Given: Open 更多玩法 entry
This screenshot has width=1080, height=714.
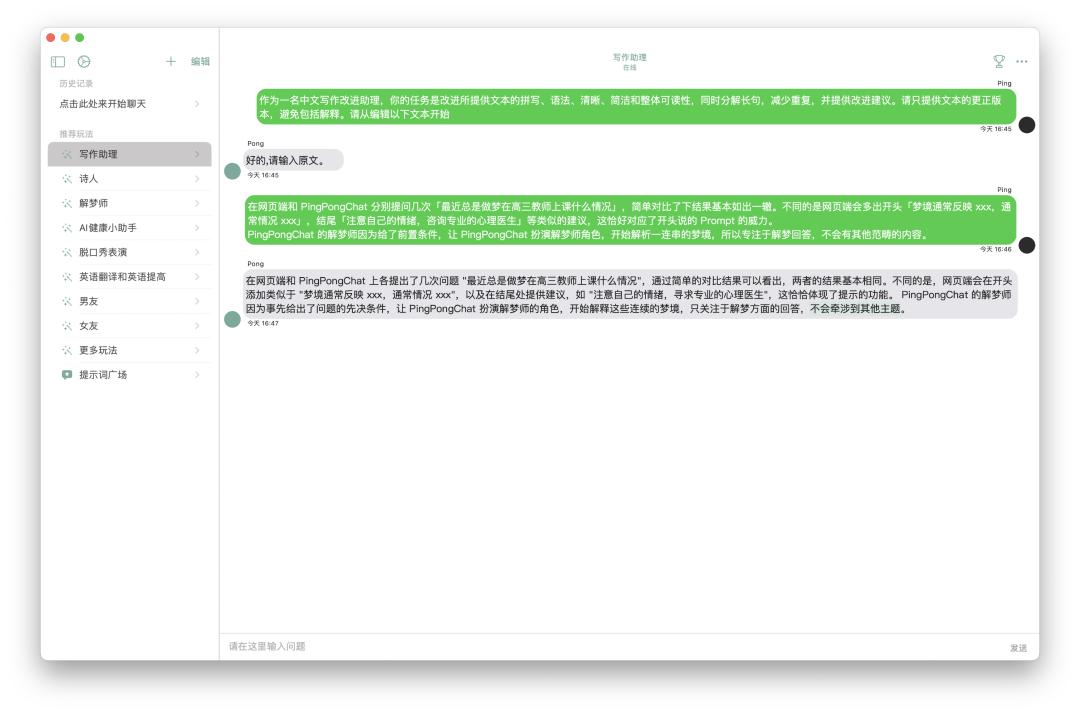Looking at the screenshot, I should coord(129,350).
